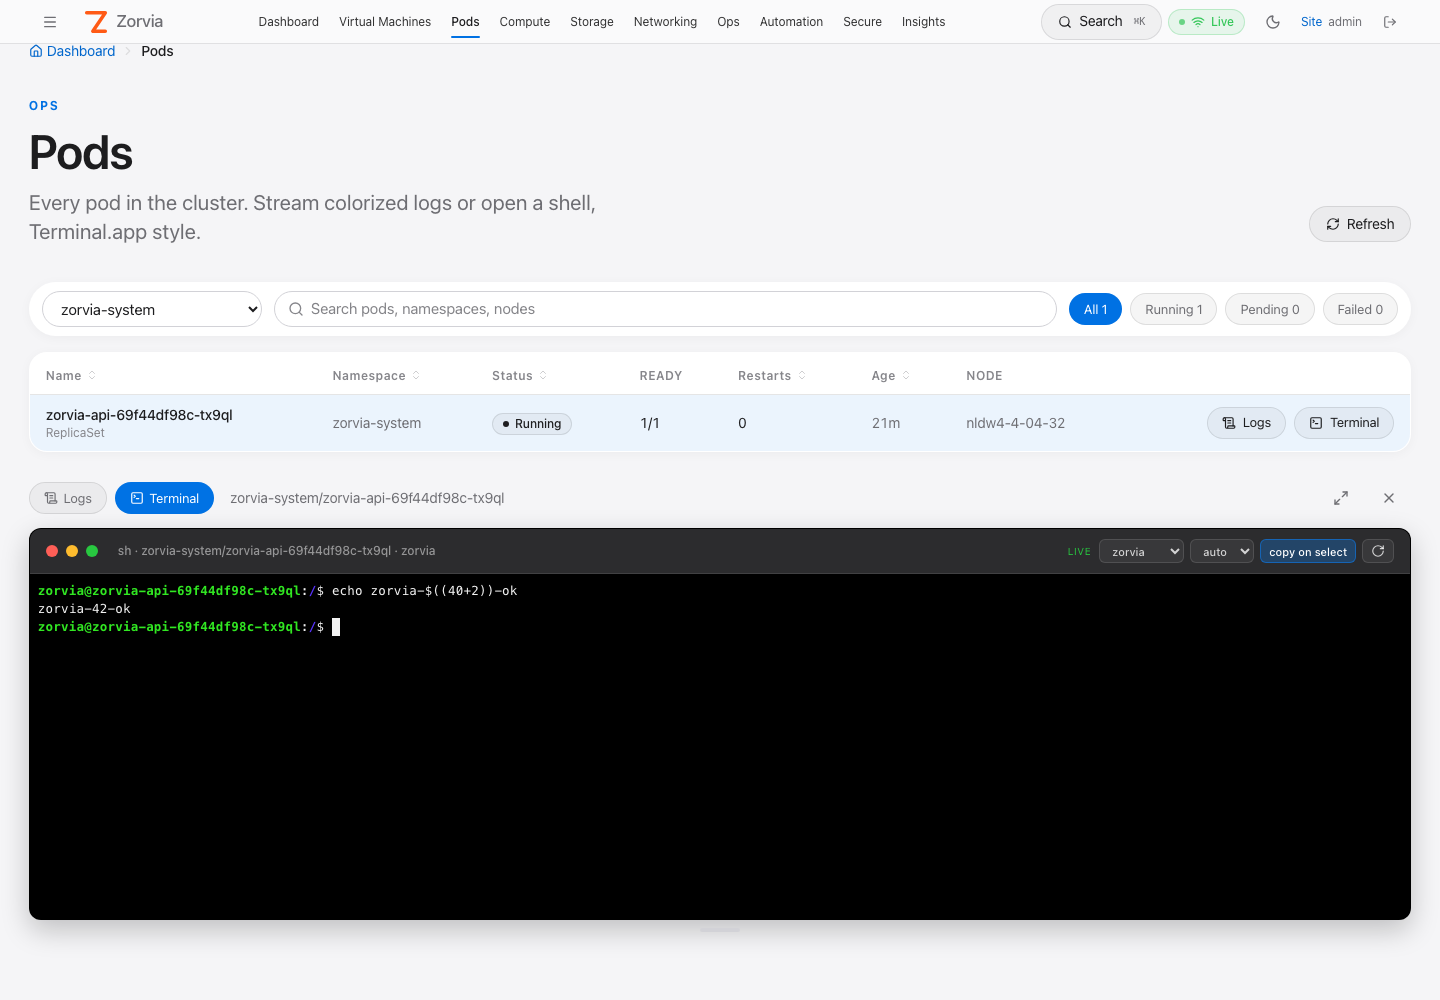The height and width of the screenshot is (1000, 1440).
Task: Toggle dark mode moon icon
Action: [1273, 22]
